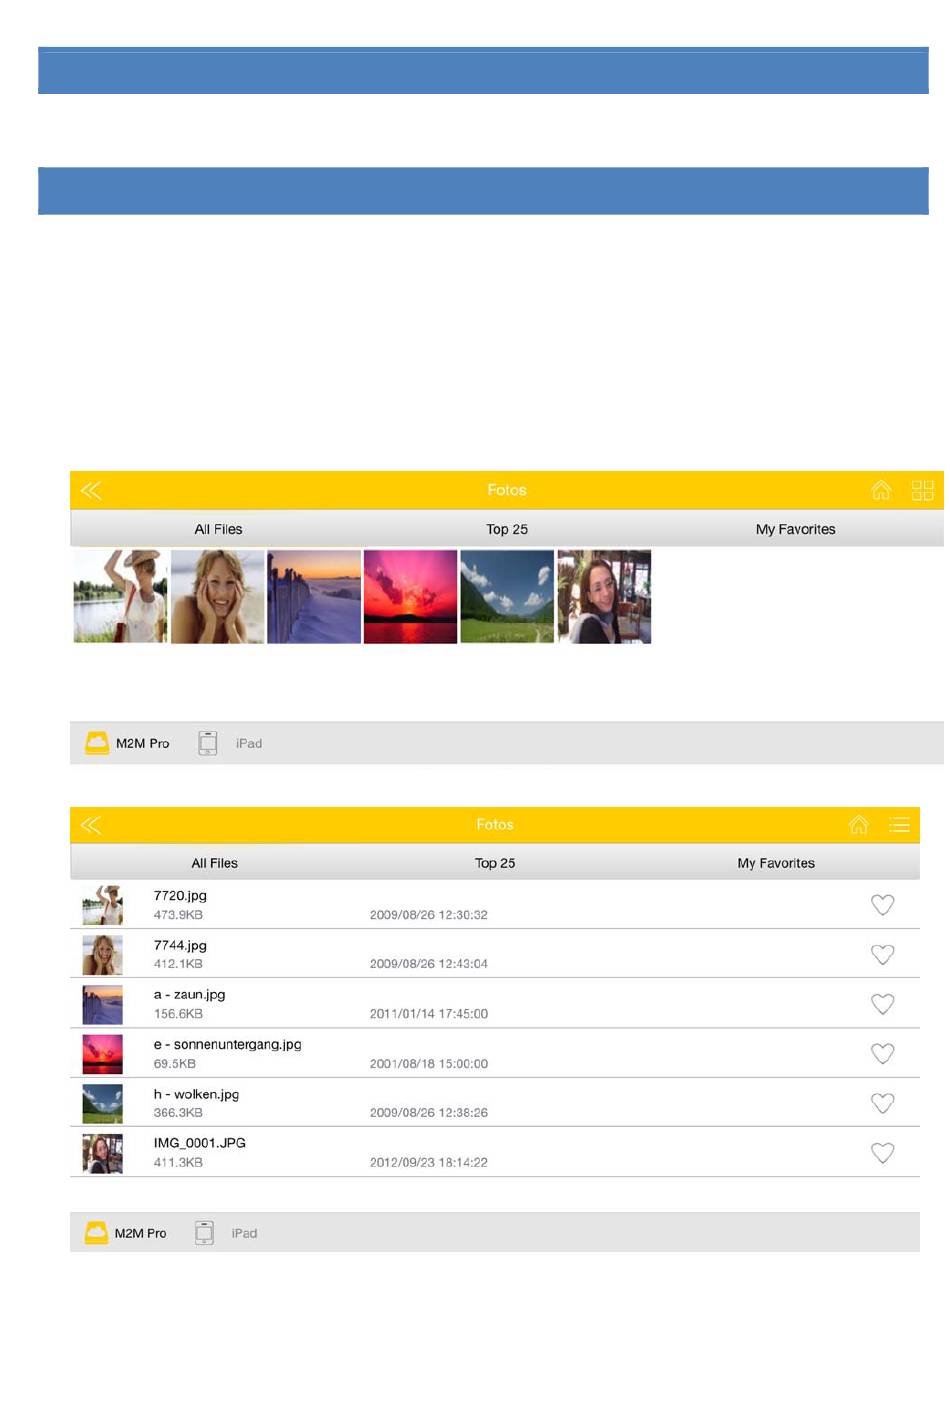The width and height of the screenshot is (950, 1420).
Task: Click date 2011/01/14 17:45:00
Action: pos(429,1014)
